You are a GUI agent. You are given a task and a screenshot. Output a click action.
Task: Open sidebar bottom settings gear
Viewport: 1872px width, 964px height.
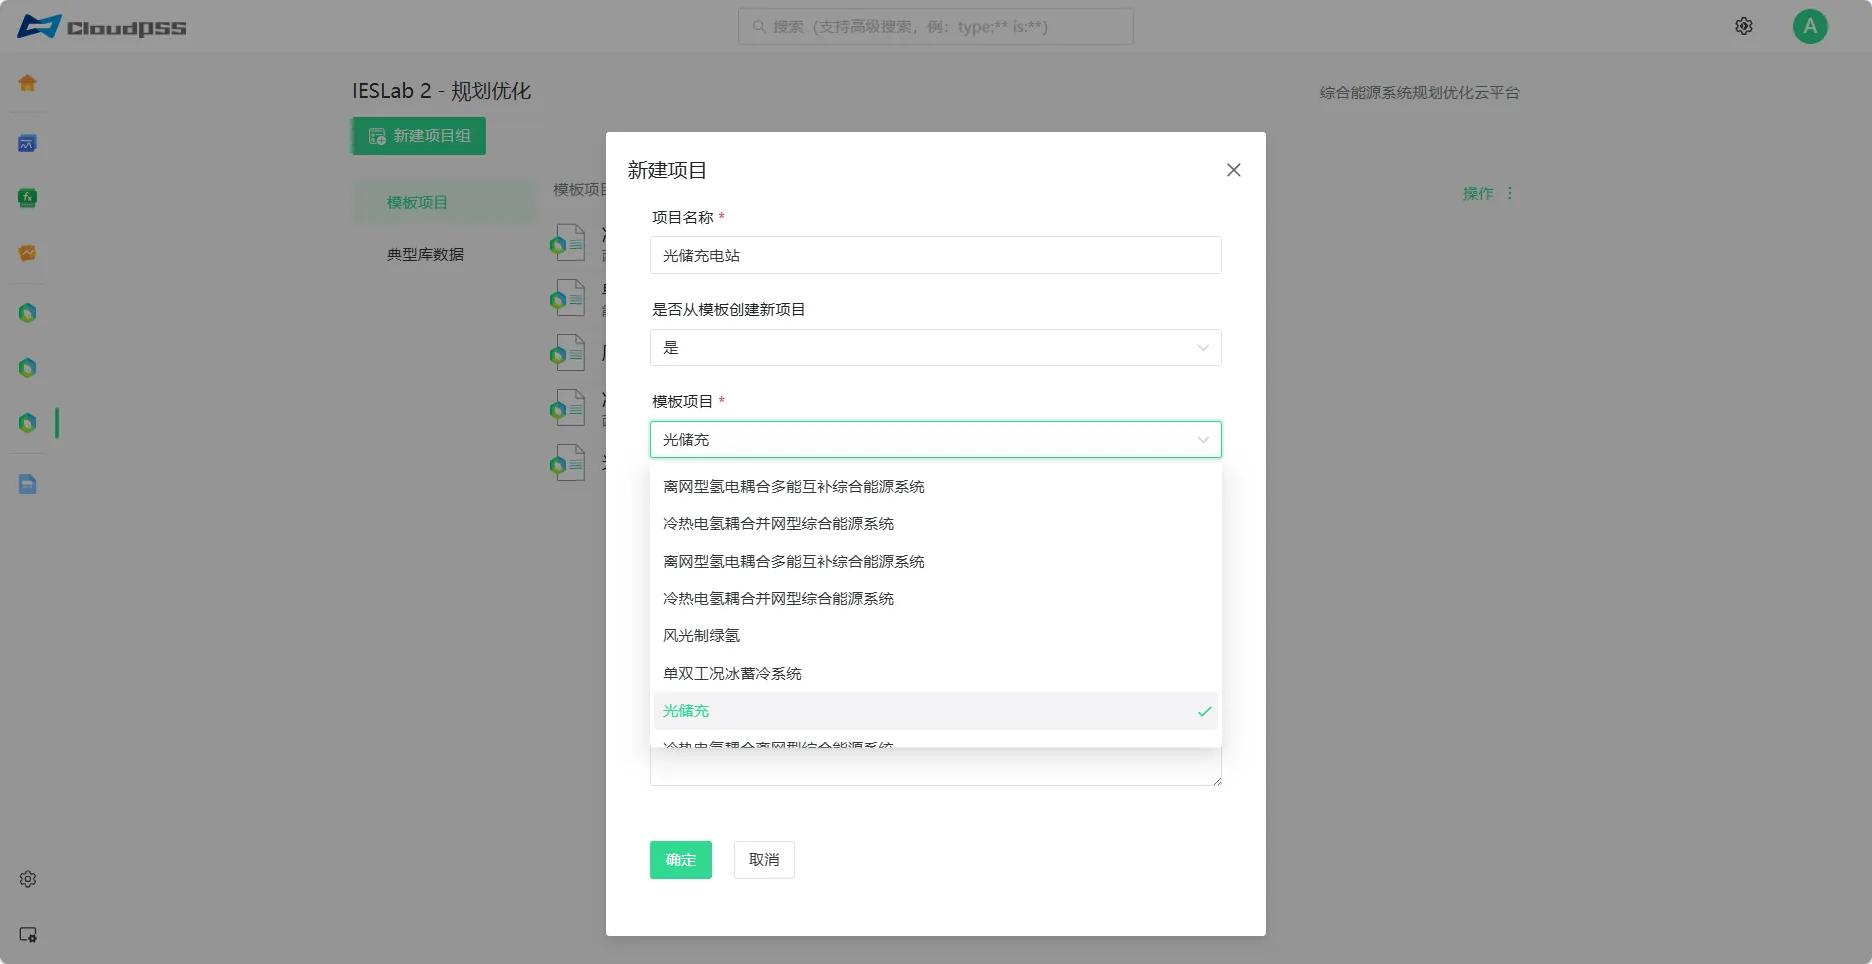(x=27, y=879)
